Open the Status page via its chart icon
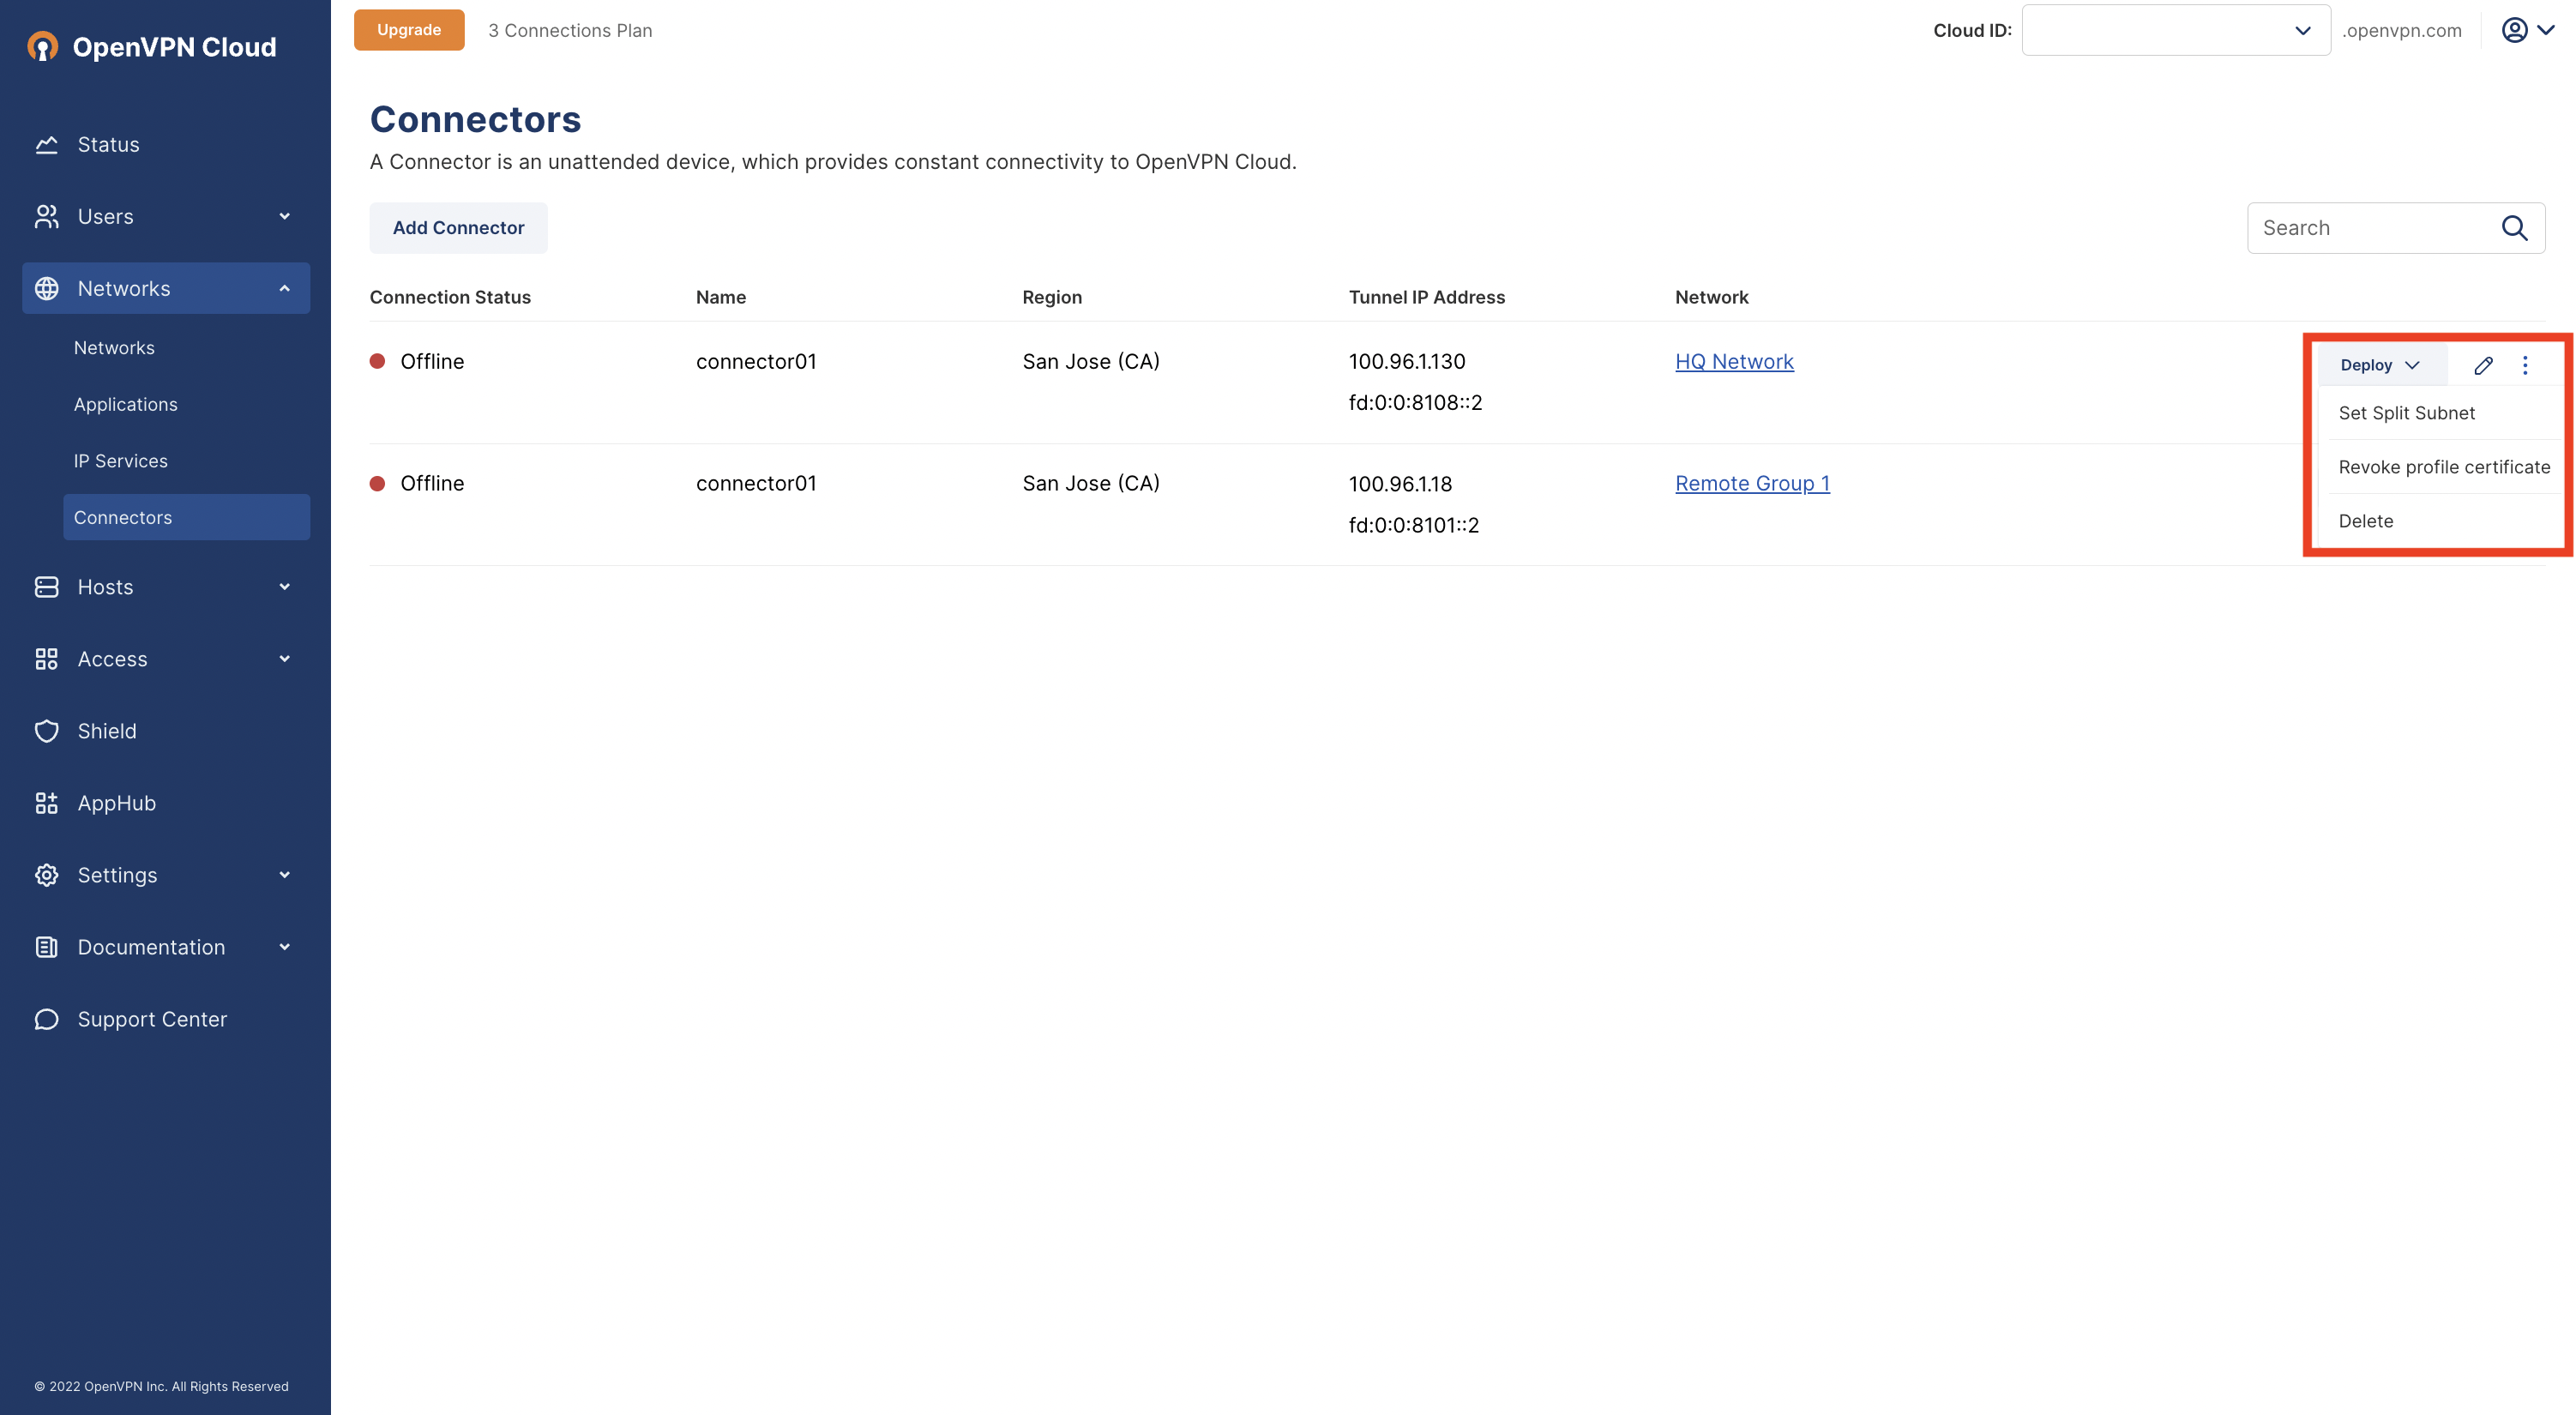 click(x=46, y=144)
